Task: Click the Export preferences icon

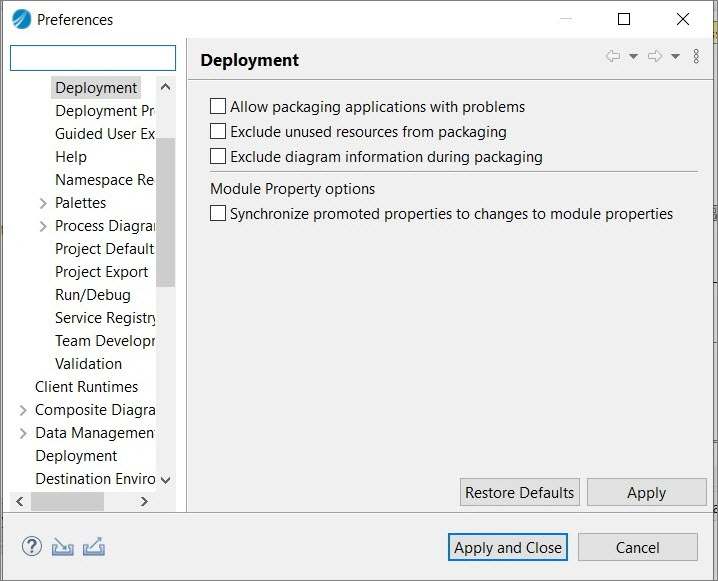Action: click(94, 547)
